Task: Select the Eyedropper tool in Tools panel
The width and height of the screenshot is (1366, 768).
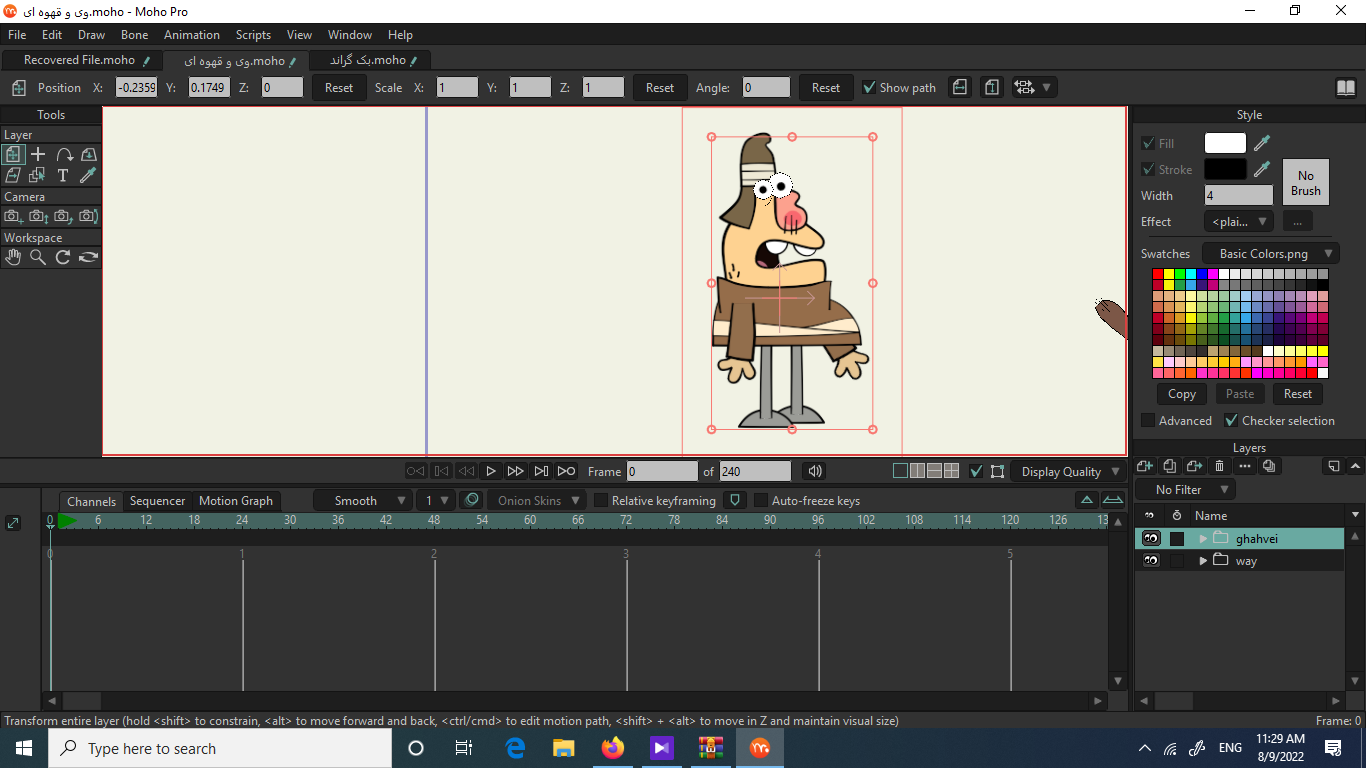Action: [x=88, y=175]
